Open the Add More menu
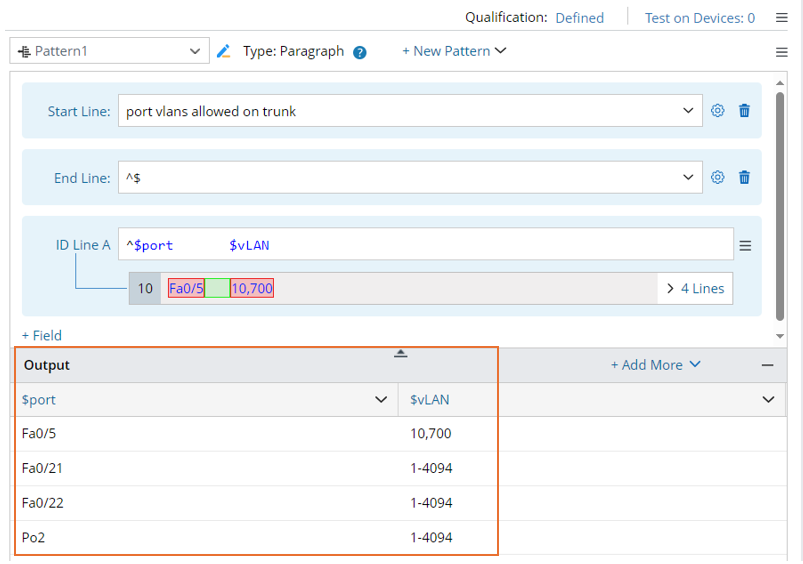The height and width of the screenshot is (564, 803). tap(656, 365)
